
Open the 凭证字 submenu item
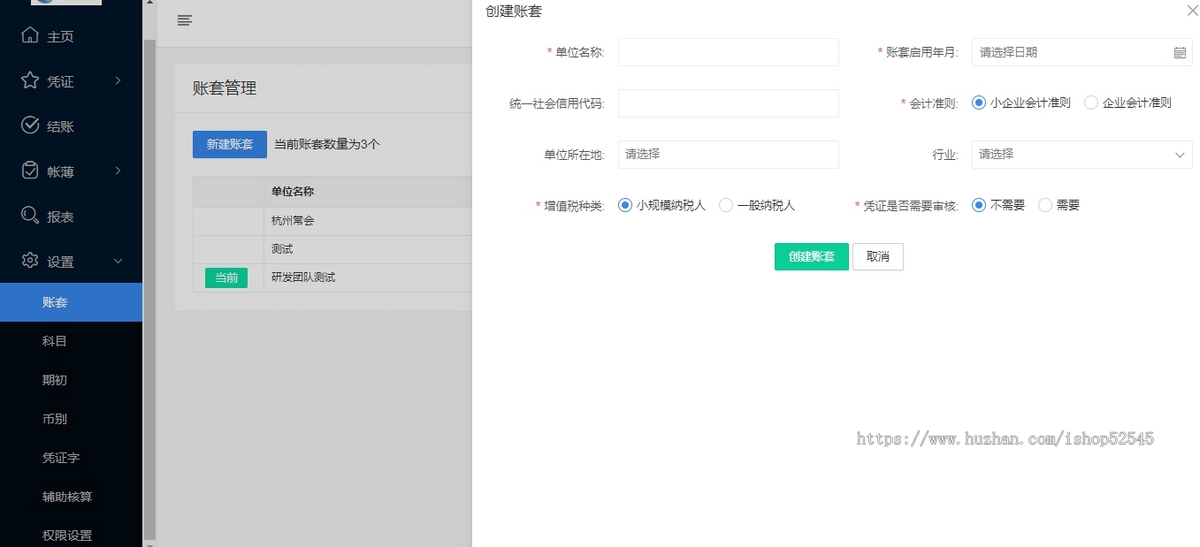(71, 458)
